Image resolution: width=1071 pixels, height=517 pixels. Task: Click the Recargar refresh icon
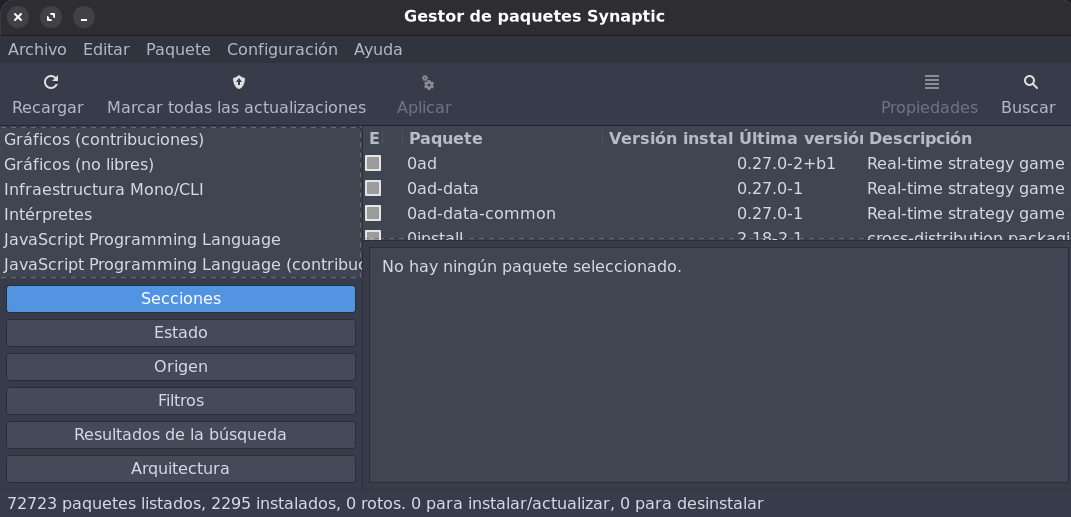click(51, 83)
